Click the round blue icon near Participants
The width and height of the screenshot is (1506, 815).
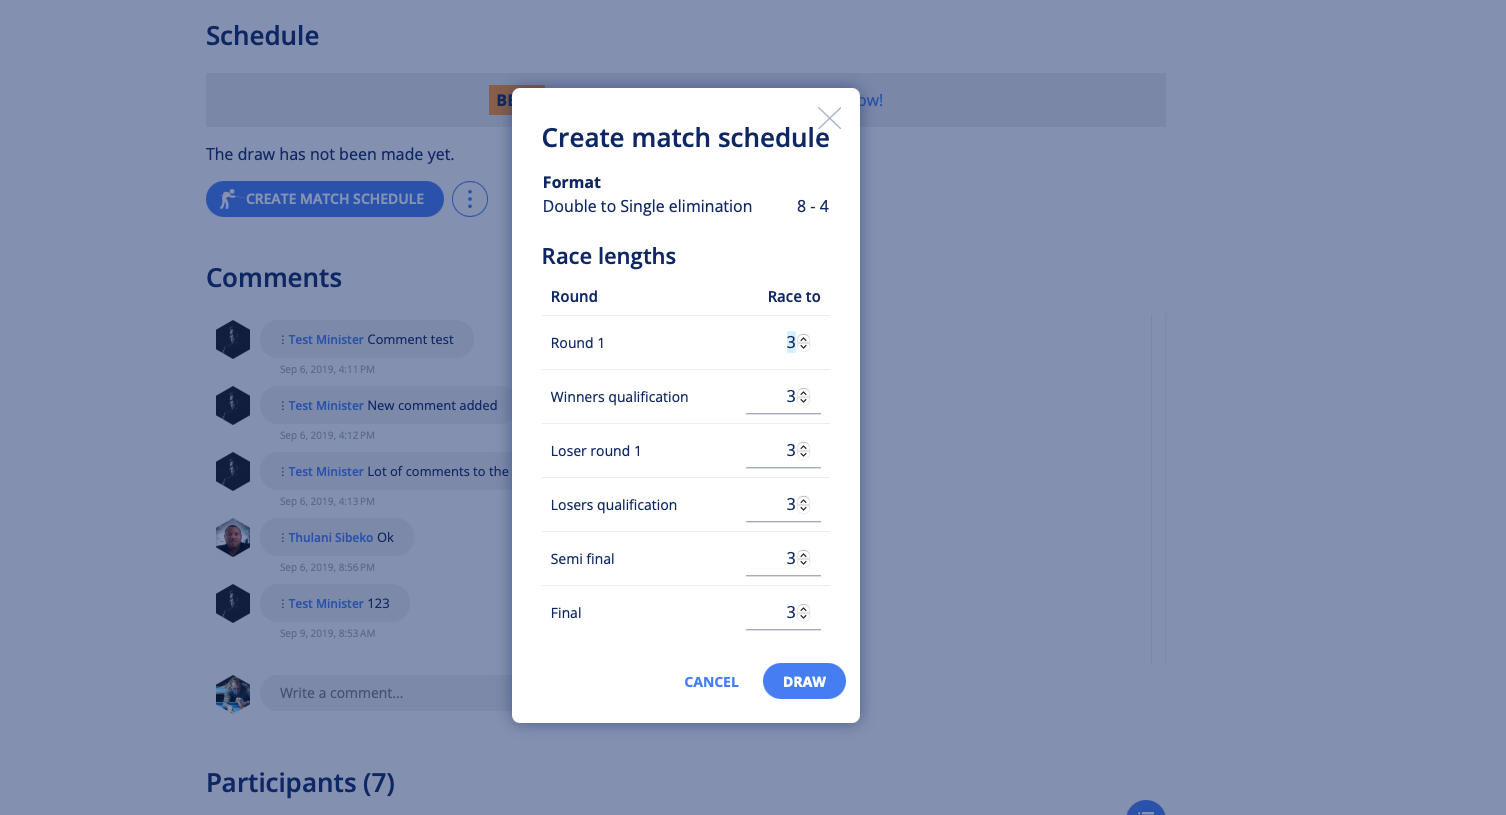1146,808
